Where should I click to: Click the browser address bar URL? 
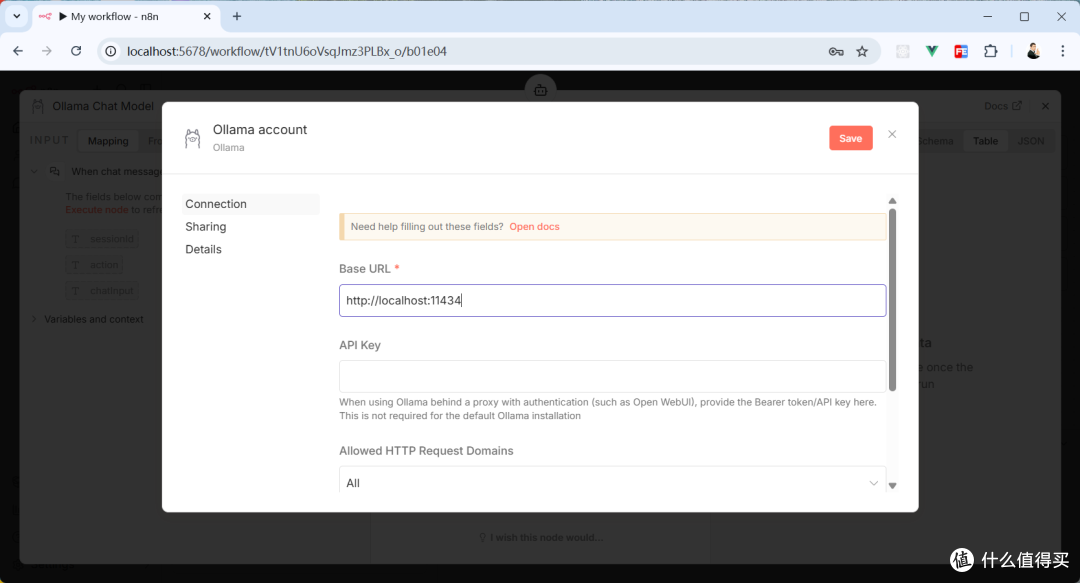287,51
